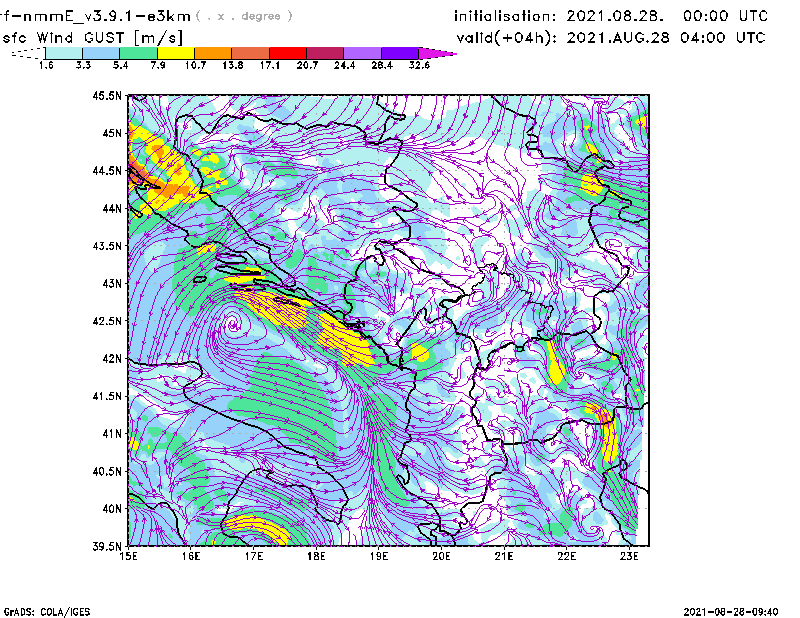This screenshot has height=618, width=800.
Task: Click the 43.5N latitude label
Action: click(107, 245)
